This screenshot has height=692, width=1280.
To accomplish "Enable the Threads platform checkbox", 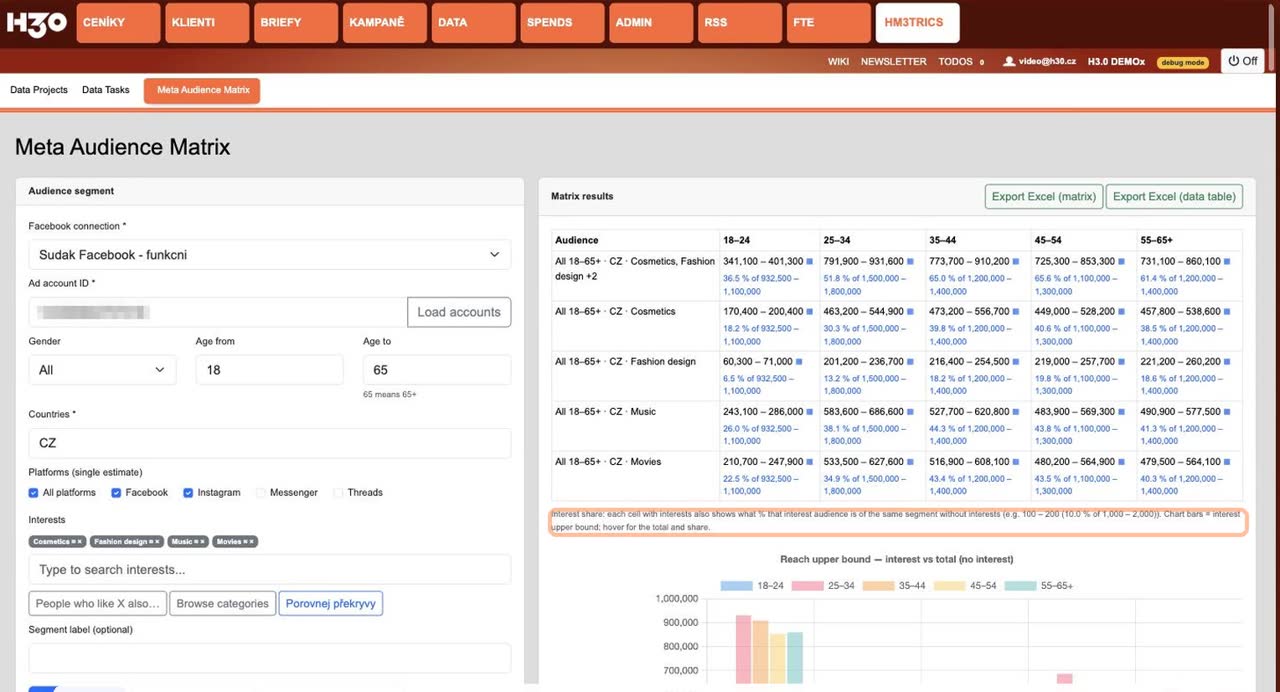I will click(x=338, y=493).
